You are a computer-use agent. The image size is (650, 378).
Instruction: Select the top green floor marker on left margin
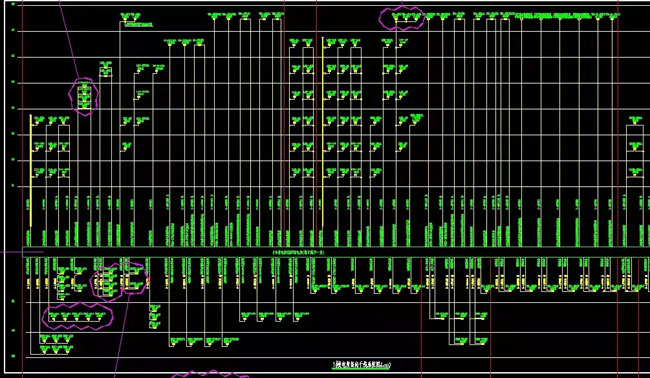(x=12, y=5)
